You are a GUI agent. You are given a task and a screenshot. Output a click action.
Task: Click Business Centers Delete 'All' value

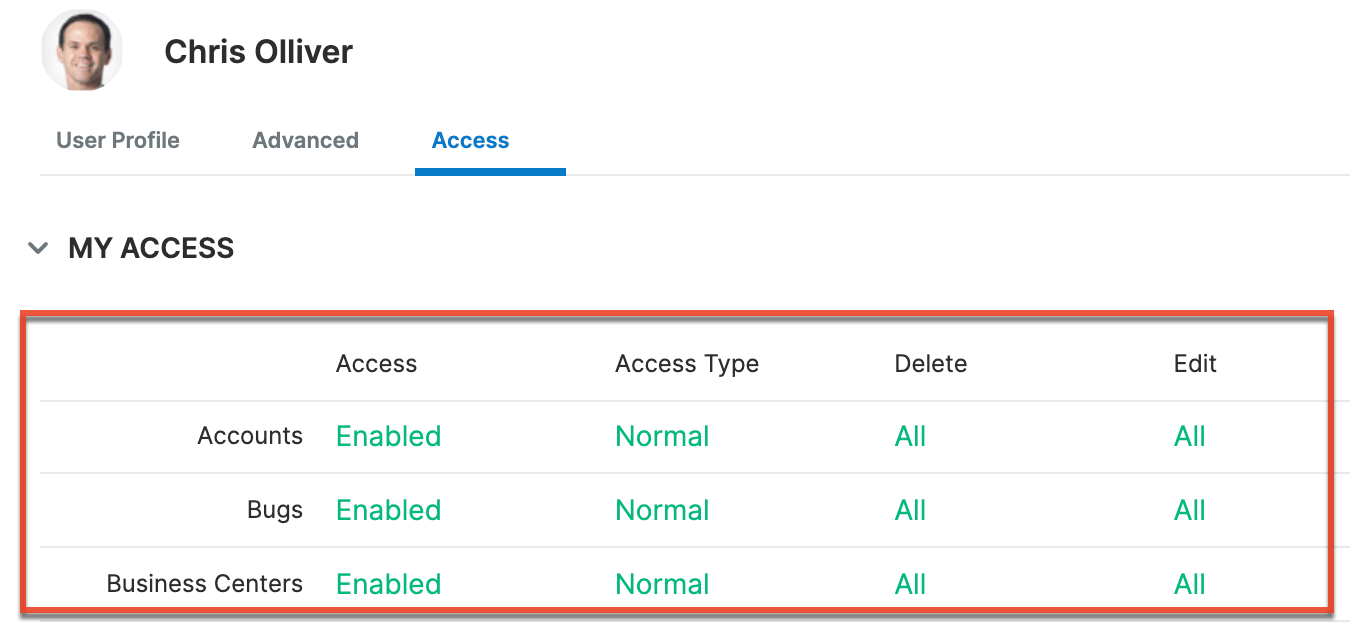point(910,584)
